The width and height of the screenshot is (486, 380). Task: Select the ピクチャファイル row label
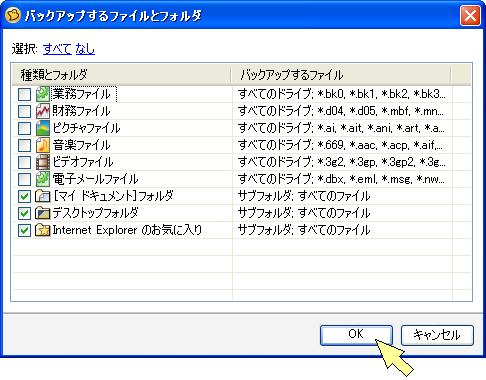click(86, 128)
